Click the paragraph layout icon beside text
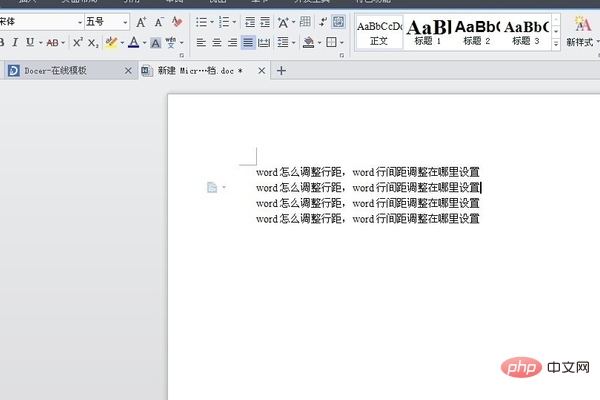 point(212,187)
